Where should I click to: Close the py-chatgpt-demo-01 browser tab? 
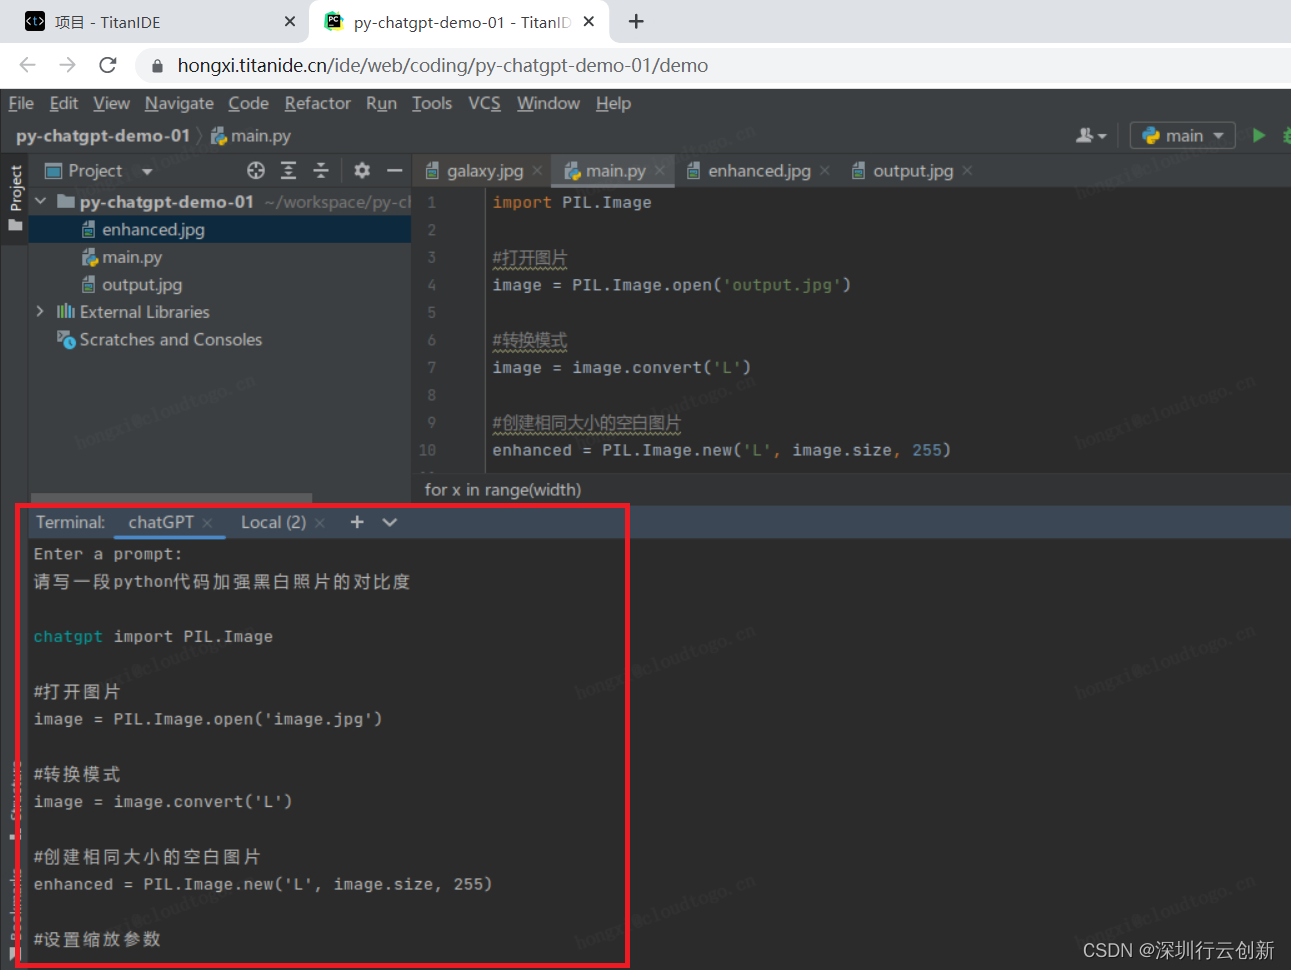point(589,21)
